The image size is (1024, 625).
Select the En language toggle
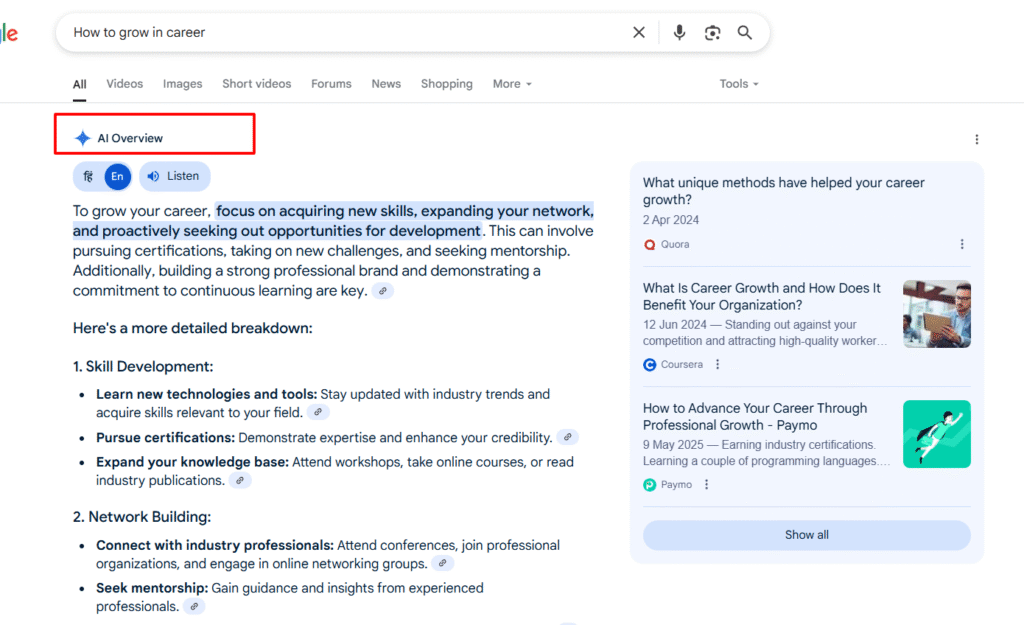(x=118, y=176)
